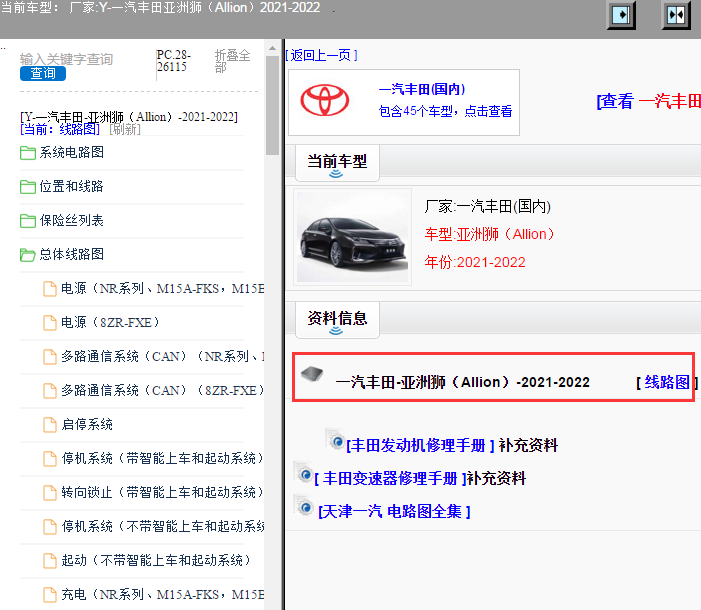701x610 pixels.
Task: Open 天津一汽 电路图全集 link
Action: pyautogui.click(x=394, y=512)
